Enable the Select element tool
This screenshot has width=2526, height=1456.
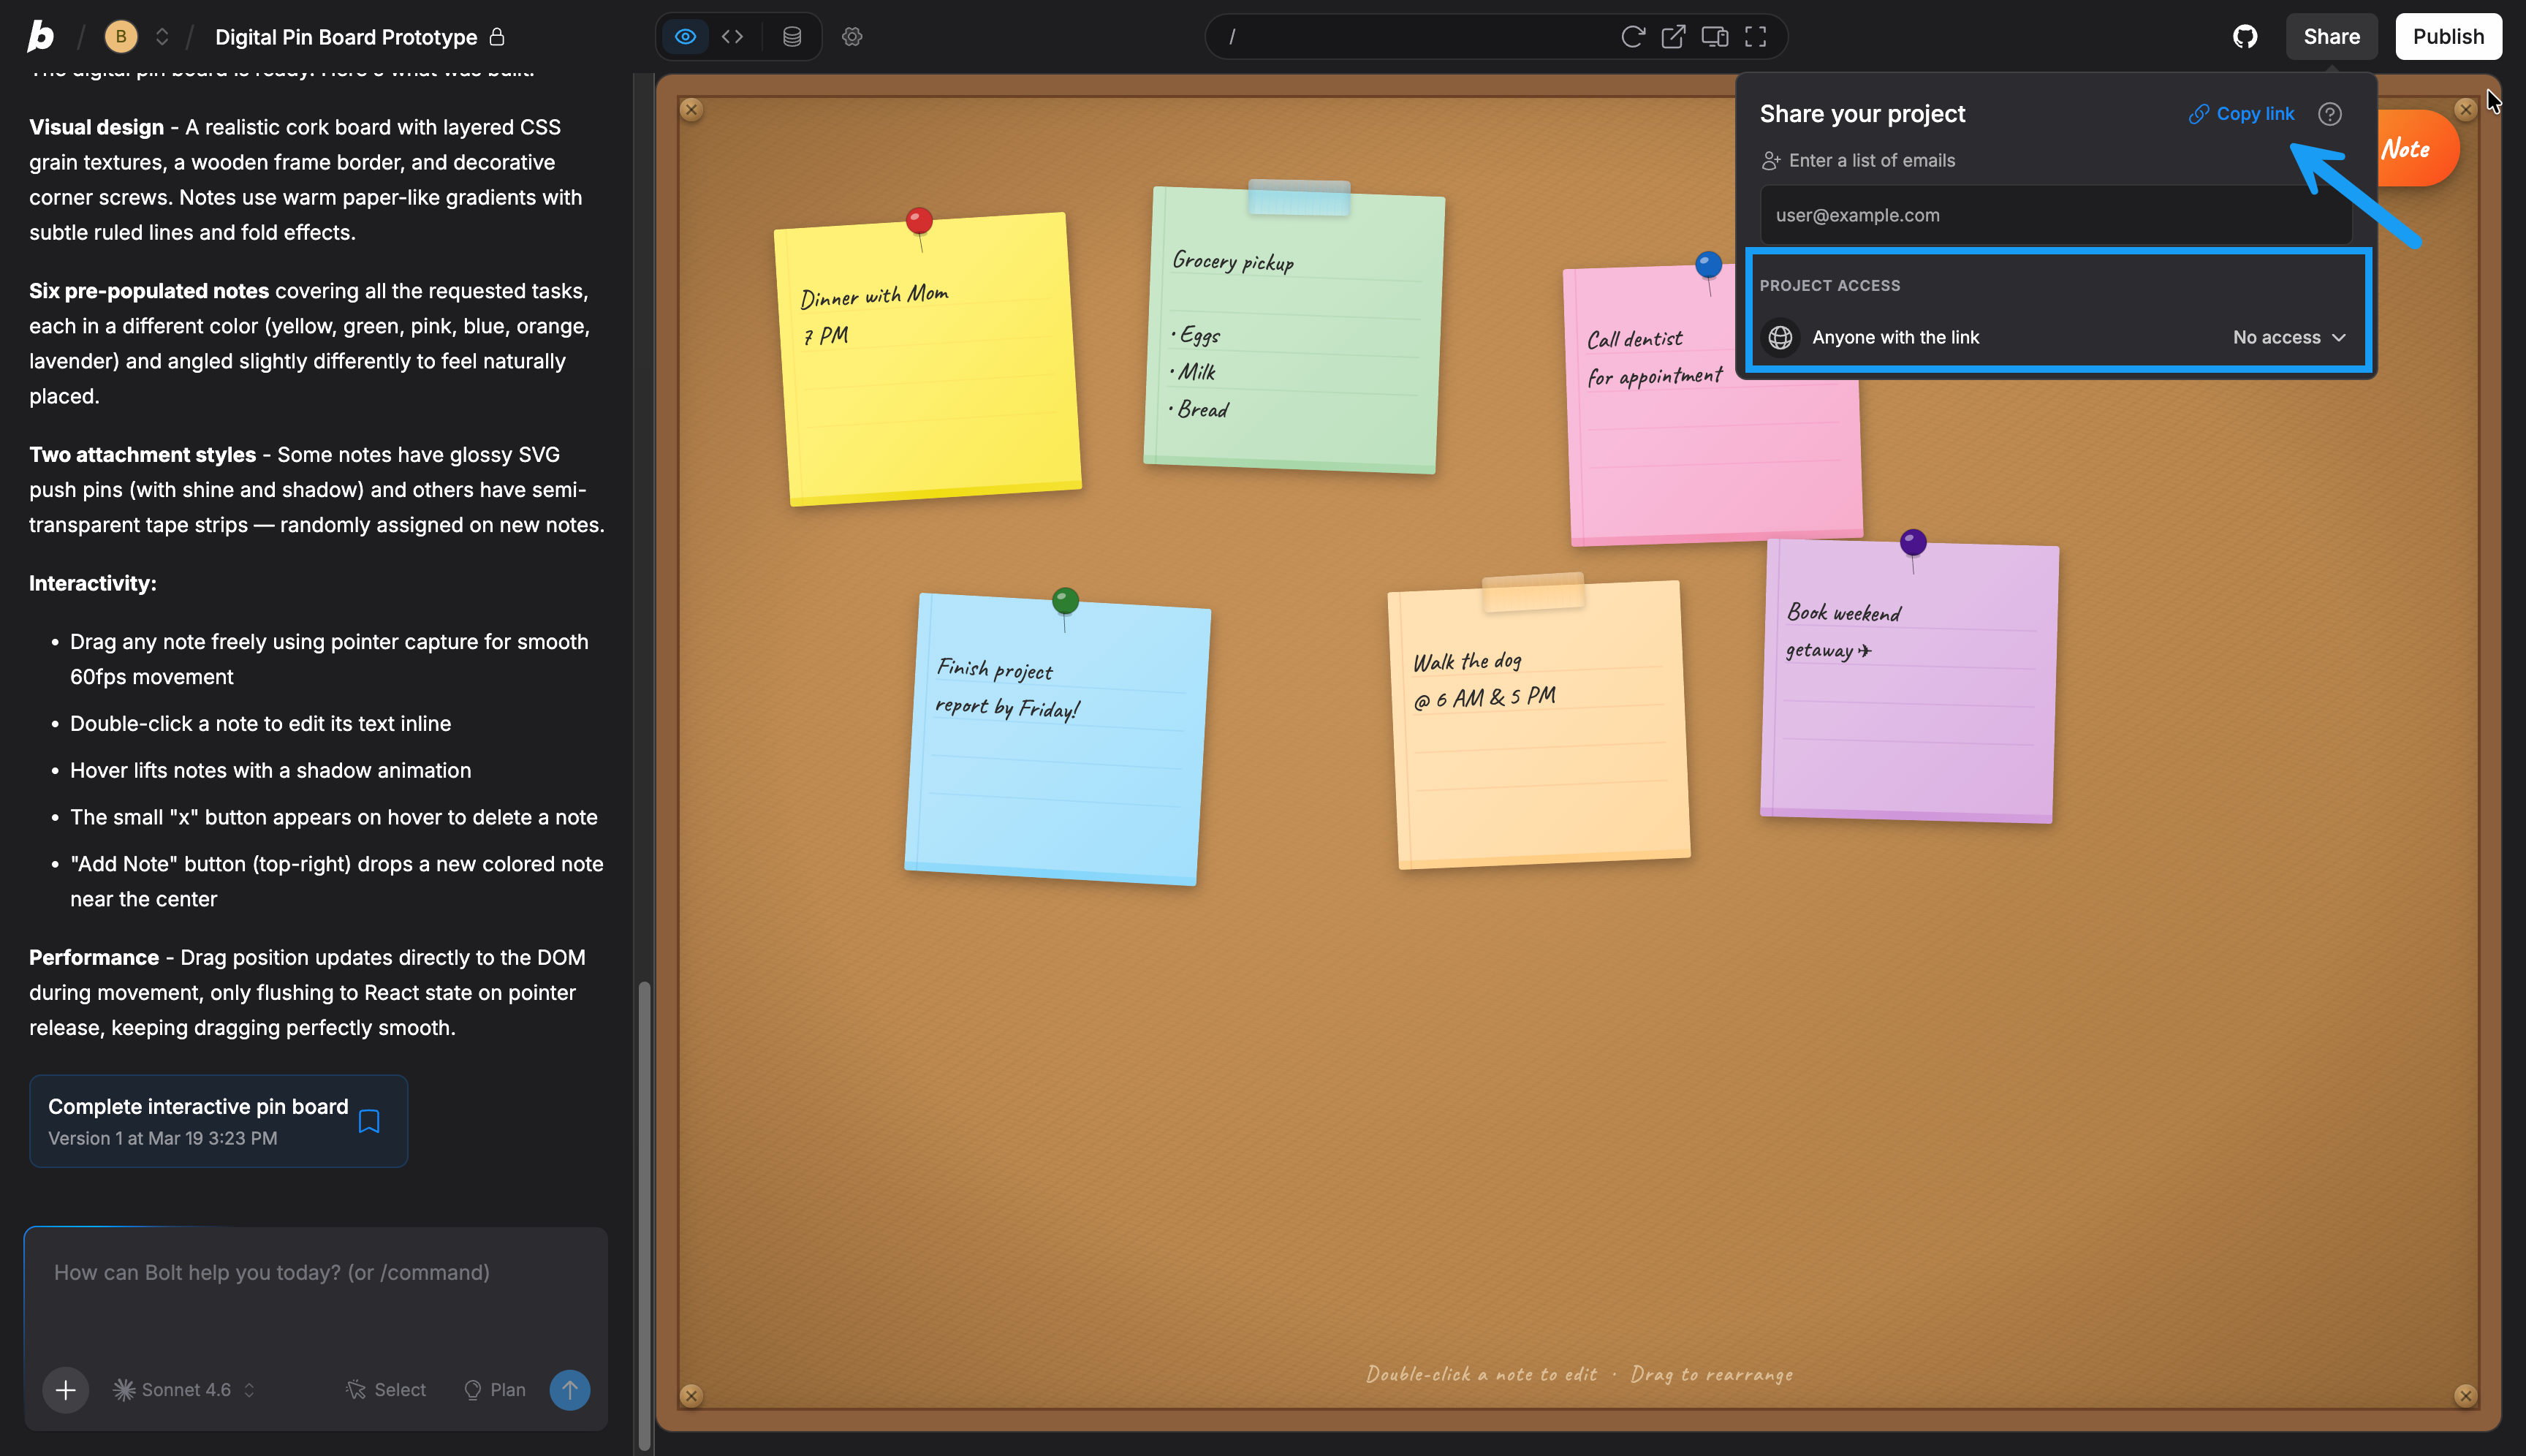[386, 1390]
